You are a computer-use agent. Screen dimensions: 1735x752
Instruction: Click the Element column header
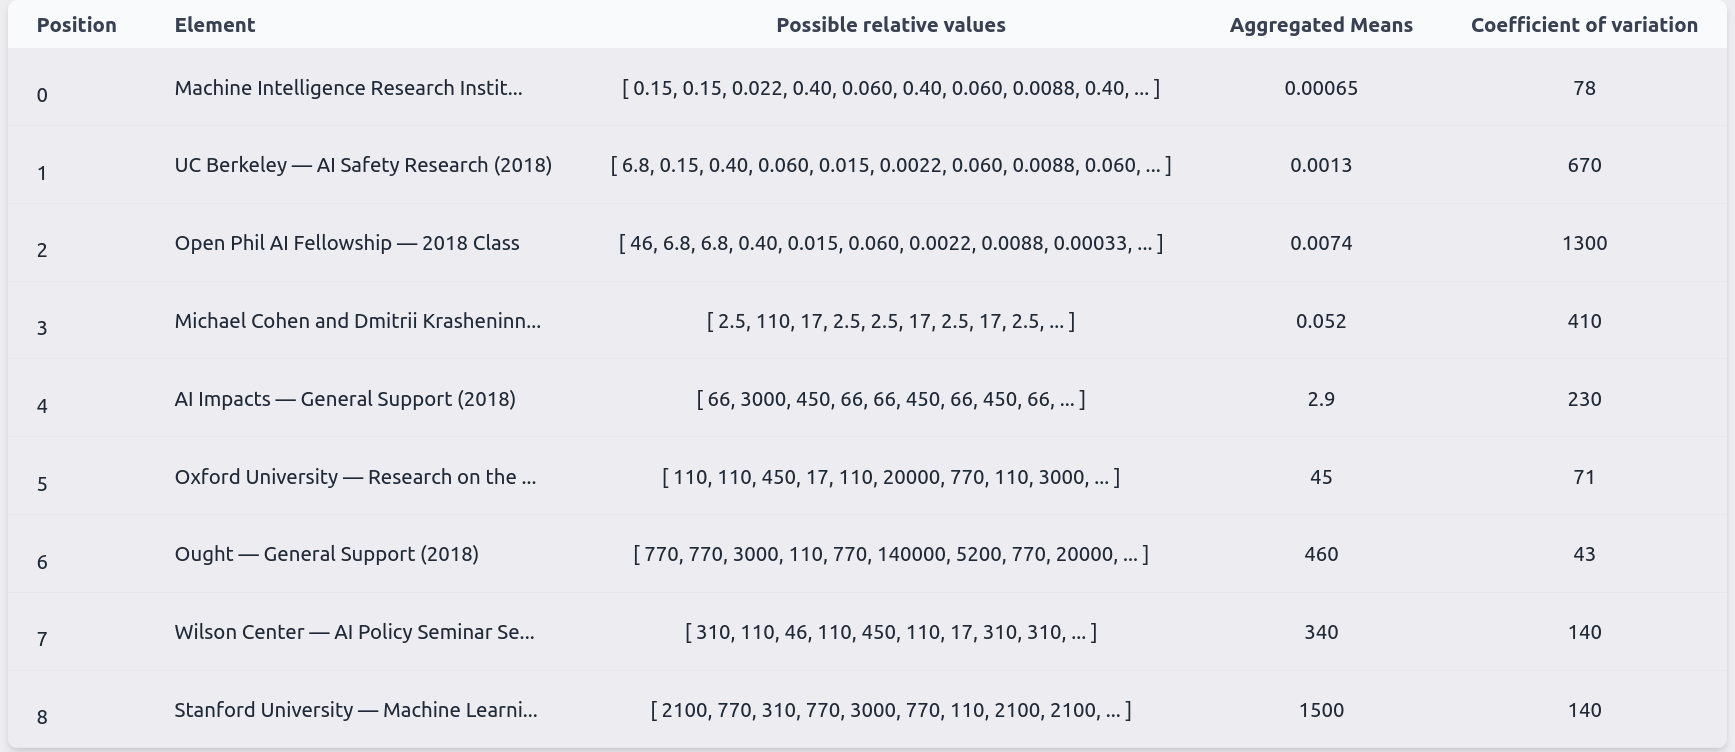[x=214, y=25]
